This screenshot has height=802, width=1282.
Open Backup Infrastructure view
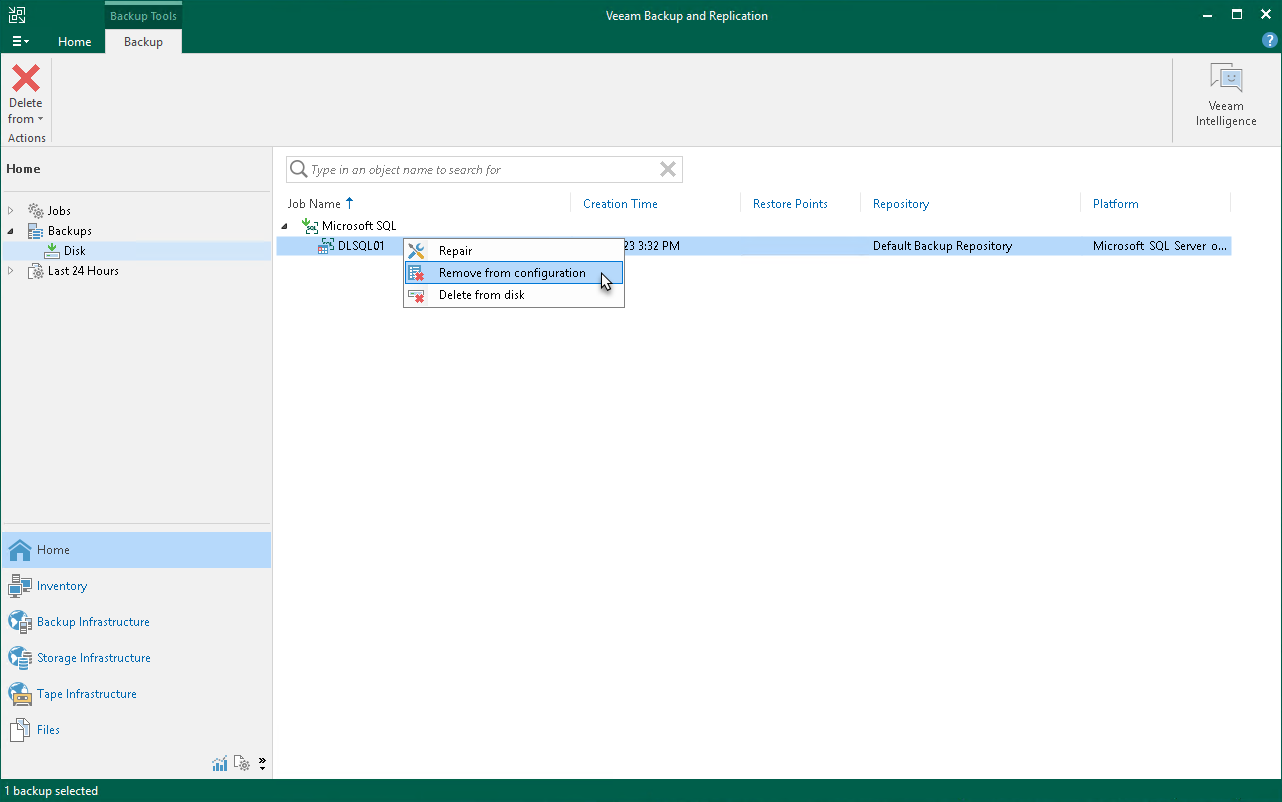(x=136, y=622)
